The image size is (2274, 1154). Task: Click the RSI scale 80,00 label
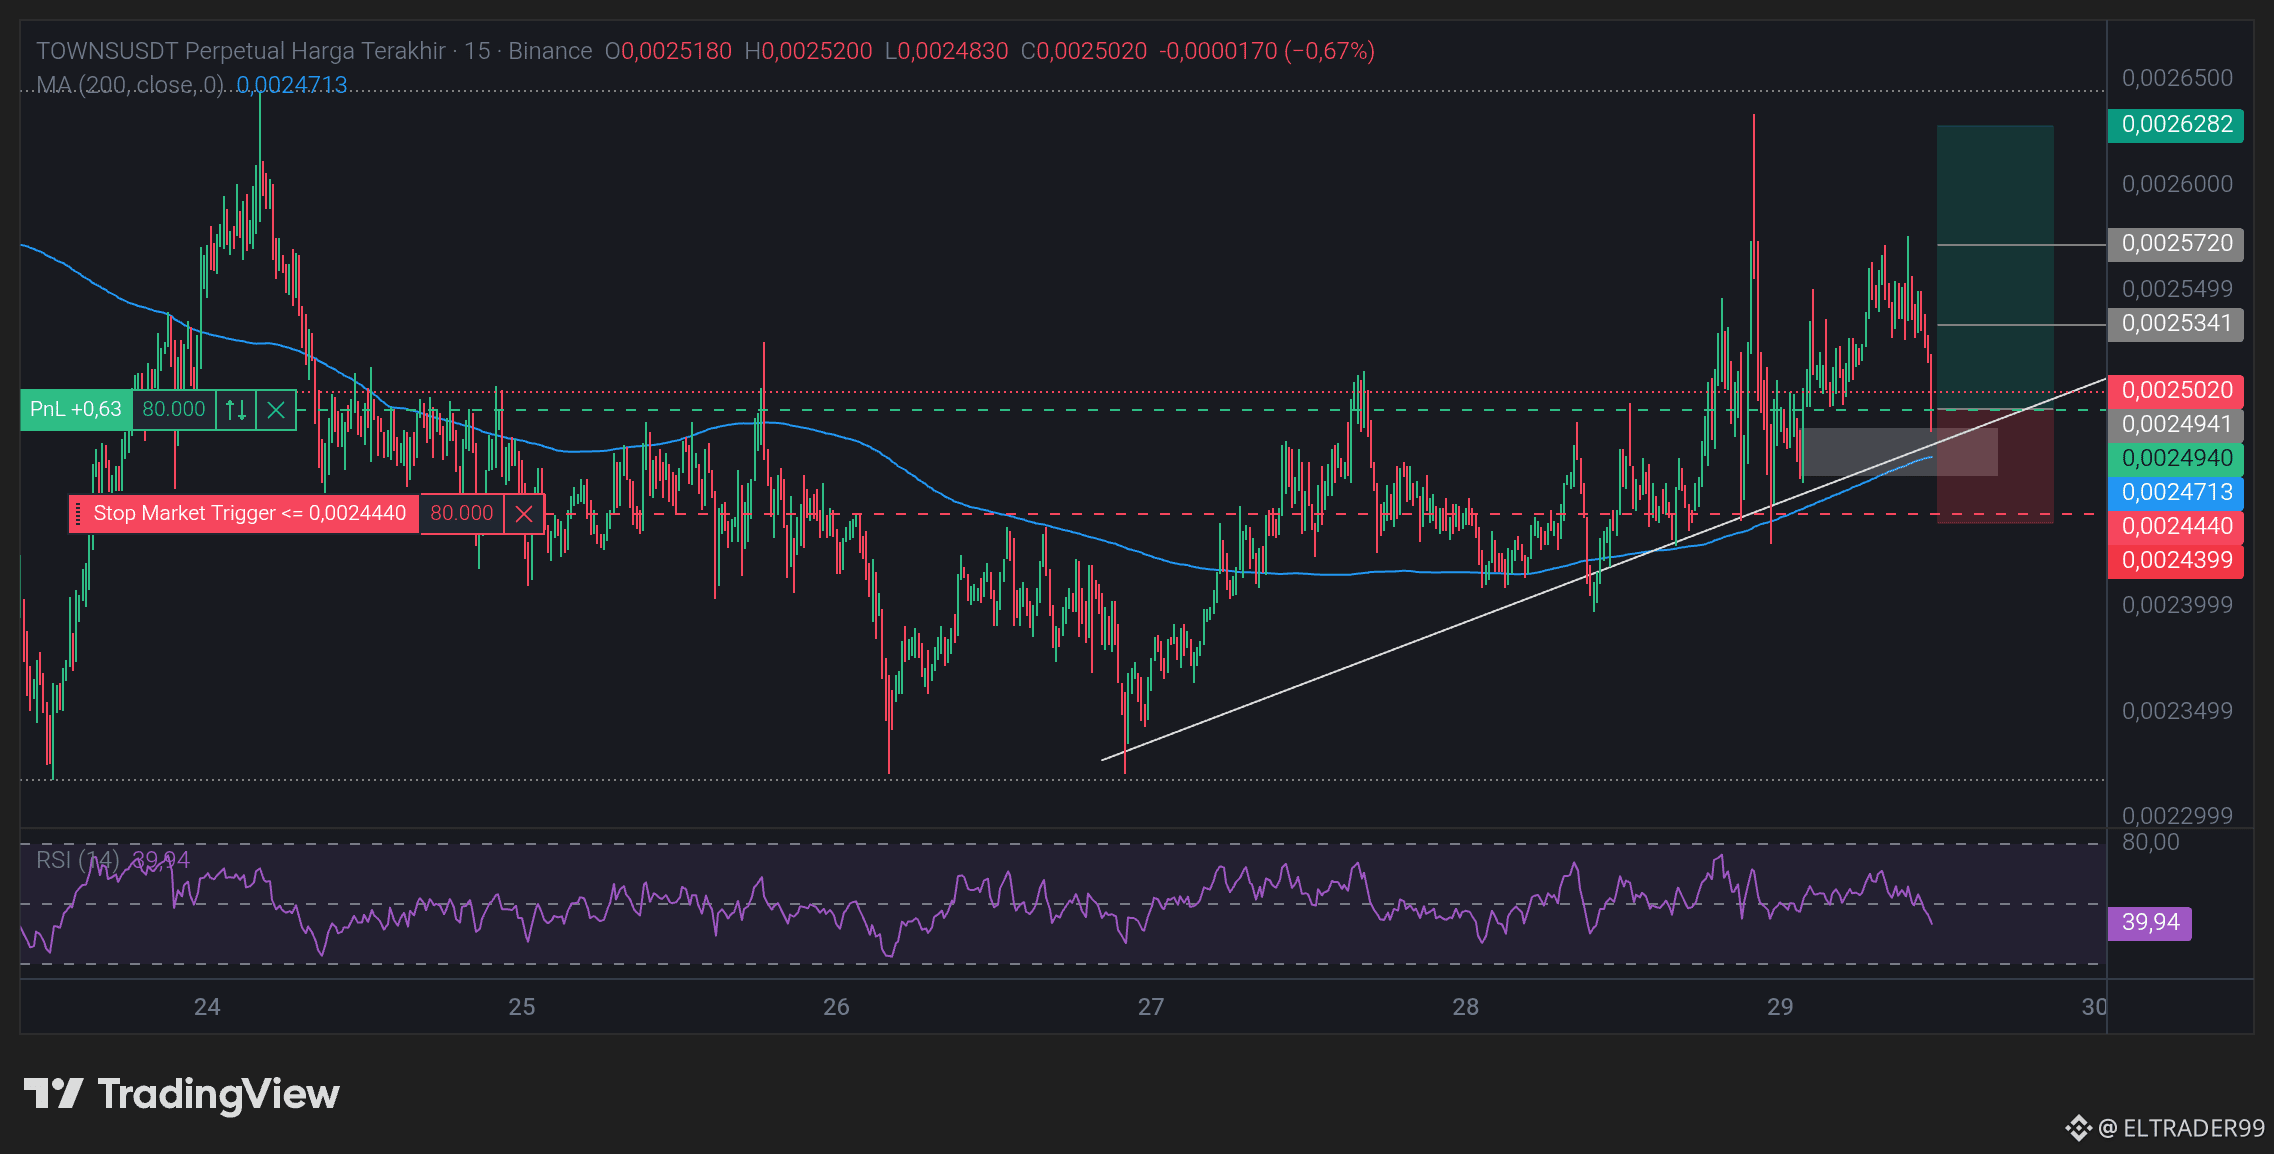tap(2151, 842)
